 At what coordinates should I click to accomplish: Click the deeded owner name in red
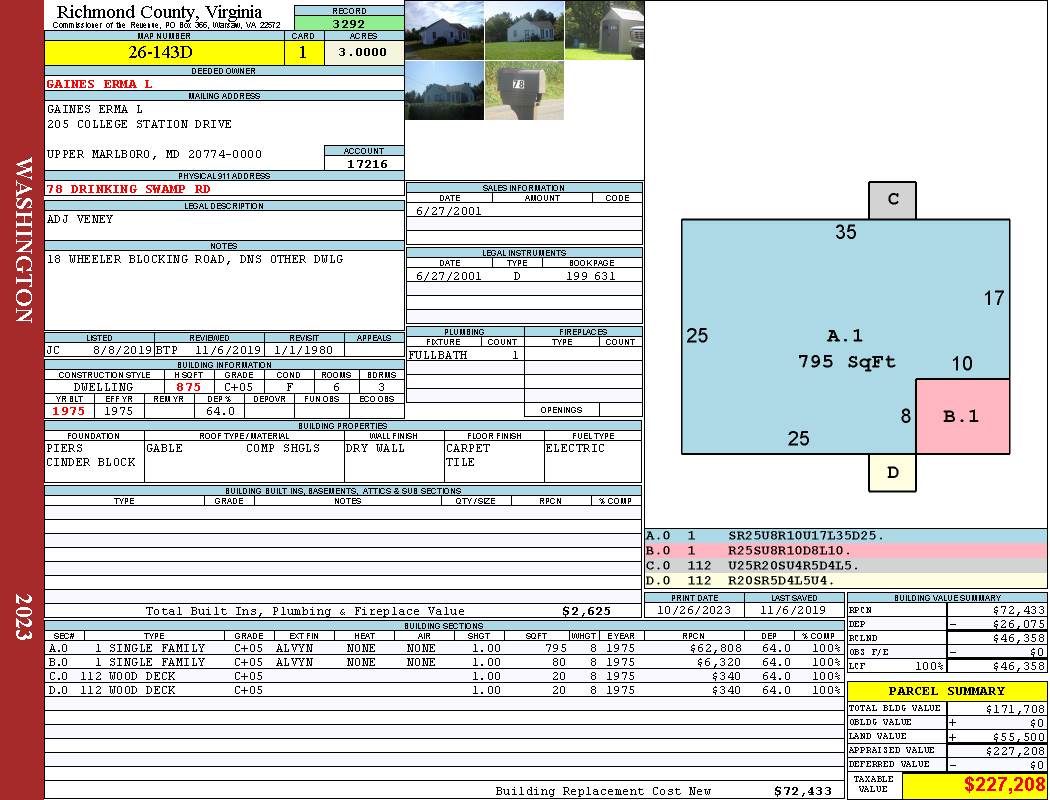pyautogui.click(x=100, y=84)
